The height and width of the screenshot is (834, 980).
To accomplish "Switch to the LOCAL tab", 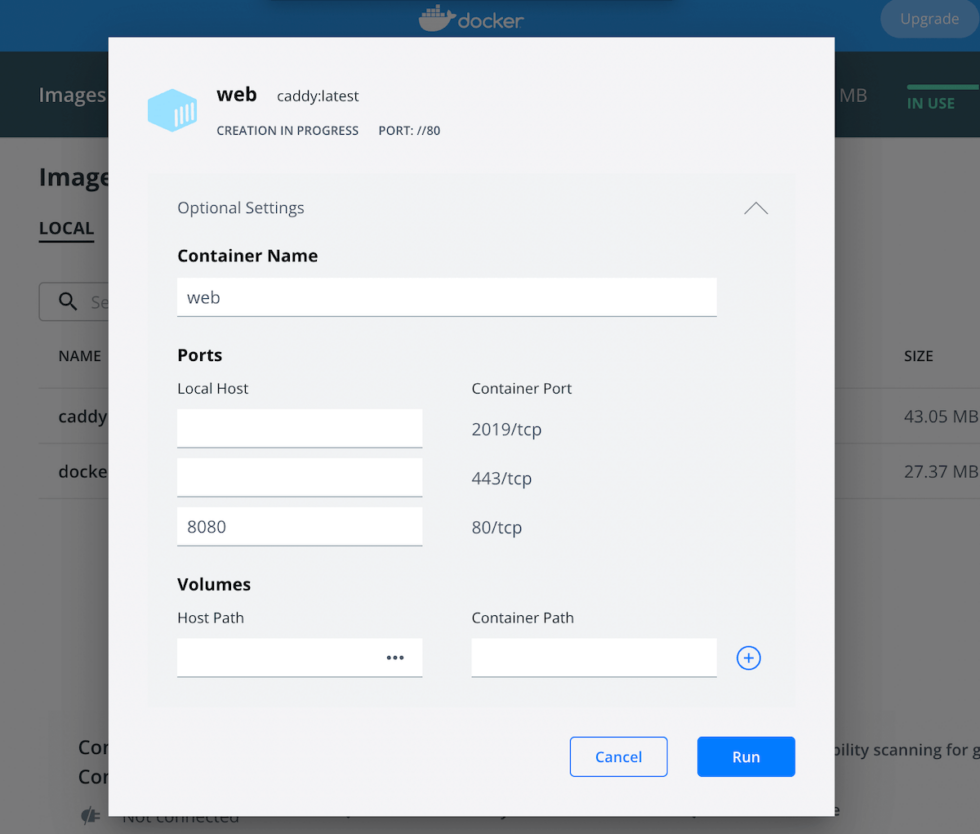I will (x=66, y=228).
